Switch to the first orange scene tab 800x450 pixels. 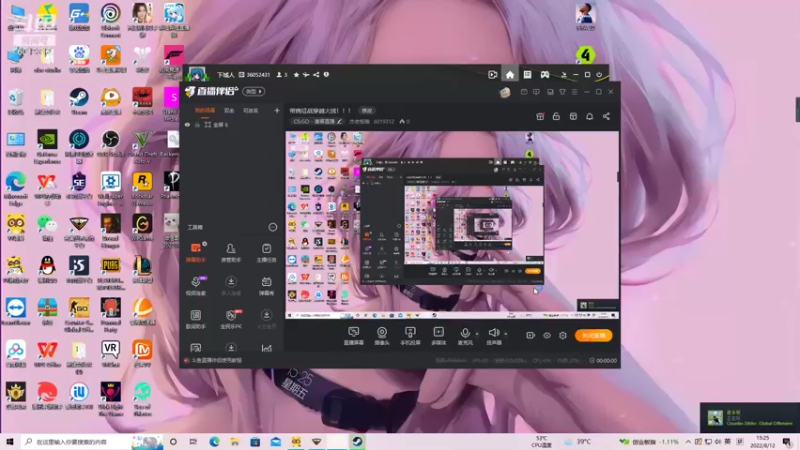coord(205,110)
